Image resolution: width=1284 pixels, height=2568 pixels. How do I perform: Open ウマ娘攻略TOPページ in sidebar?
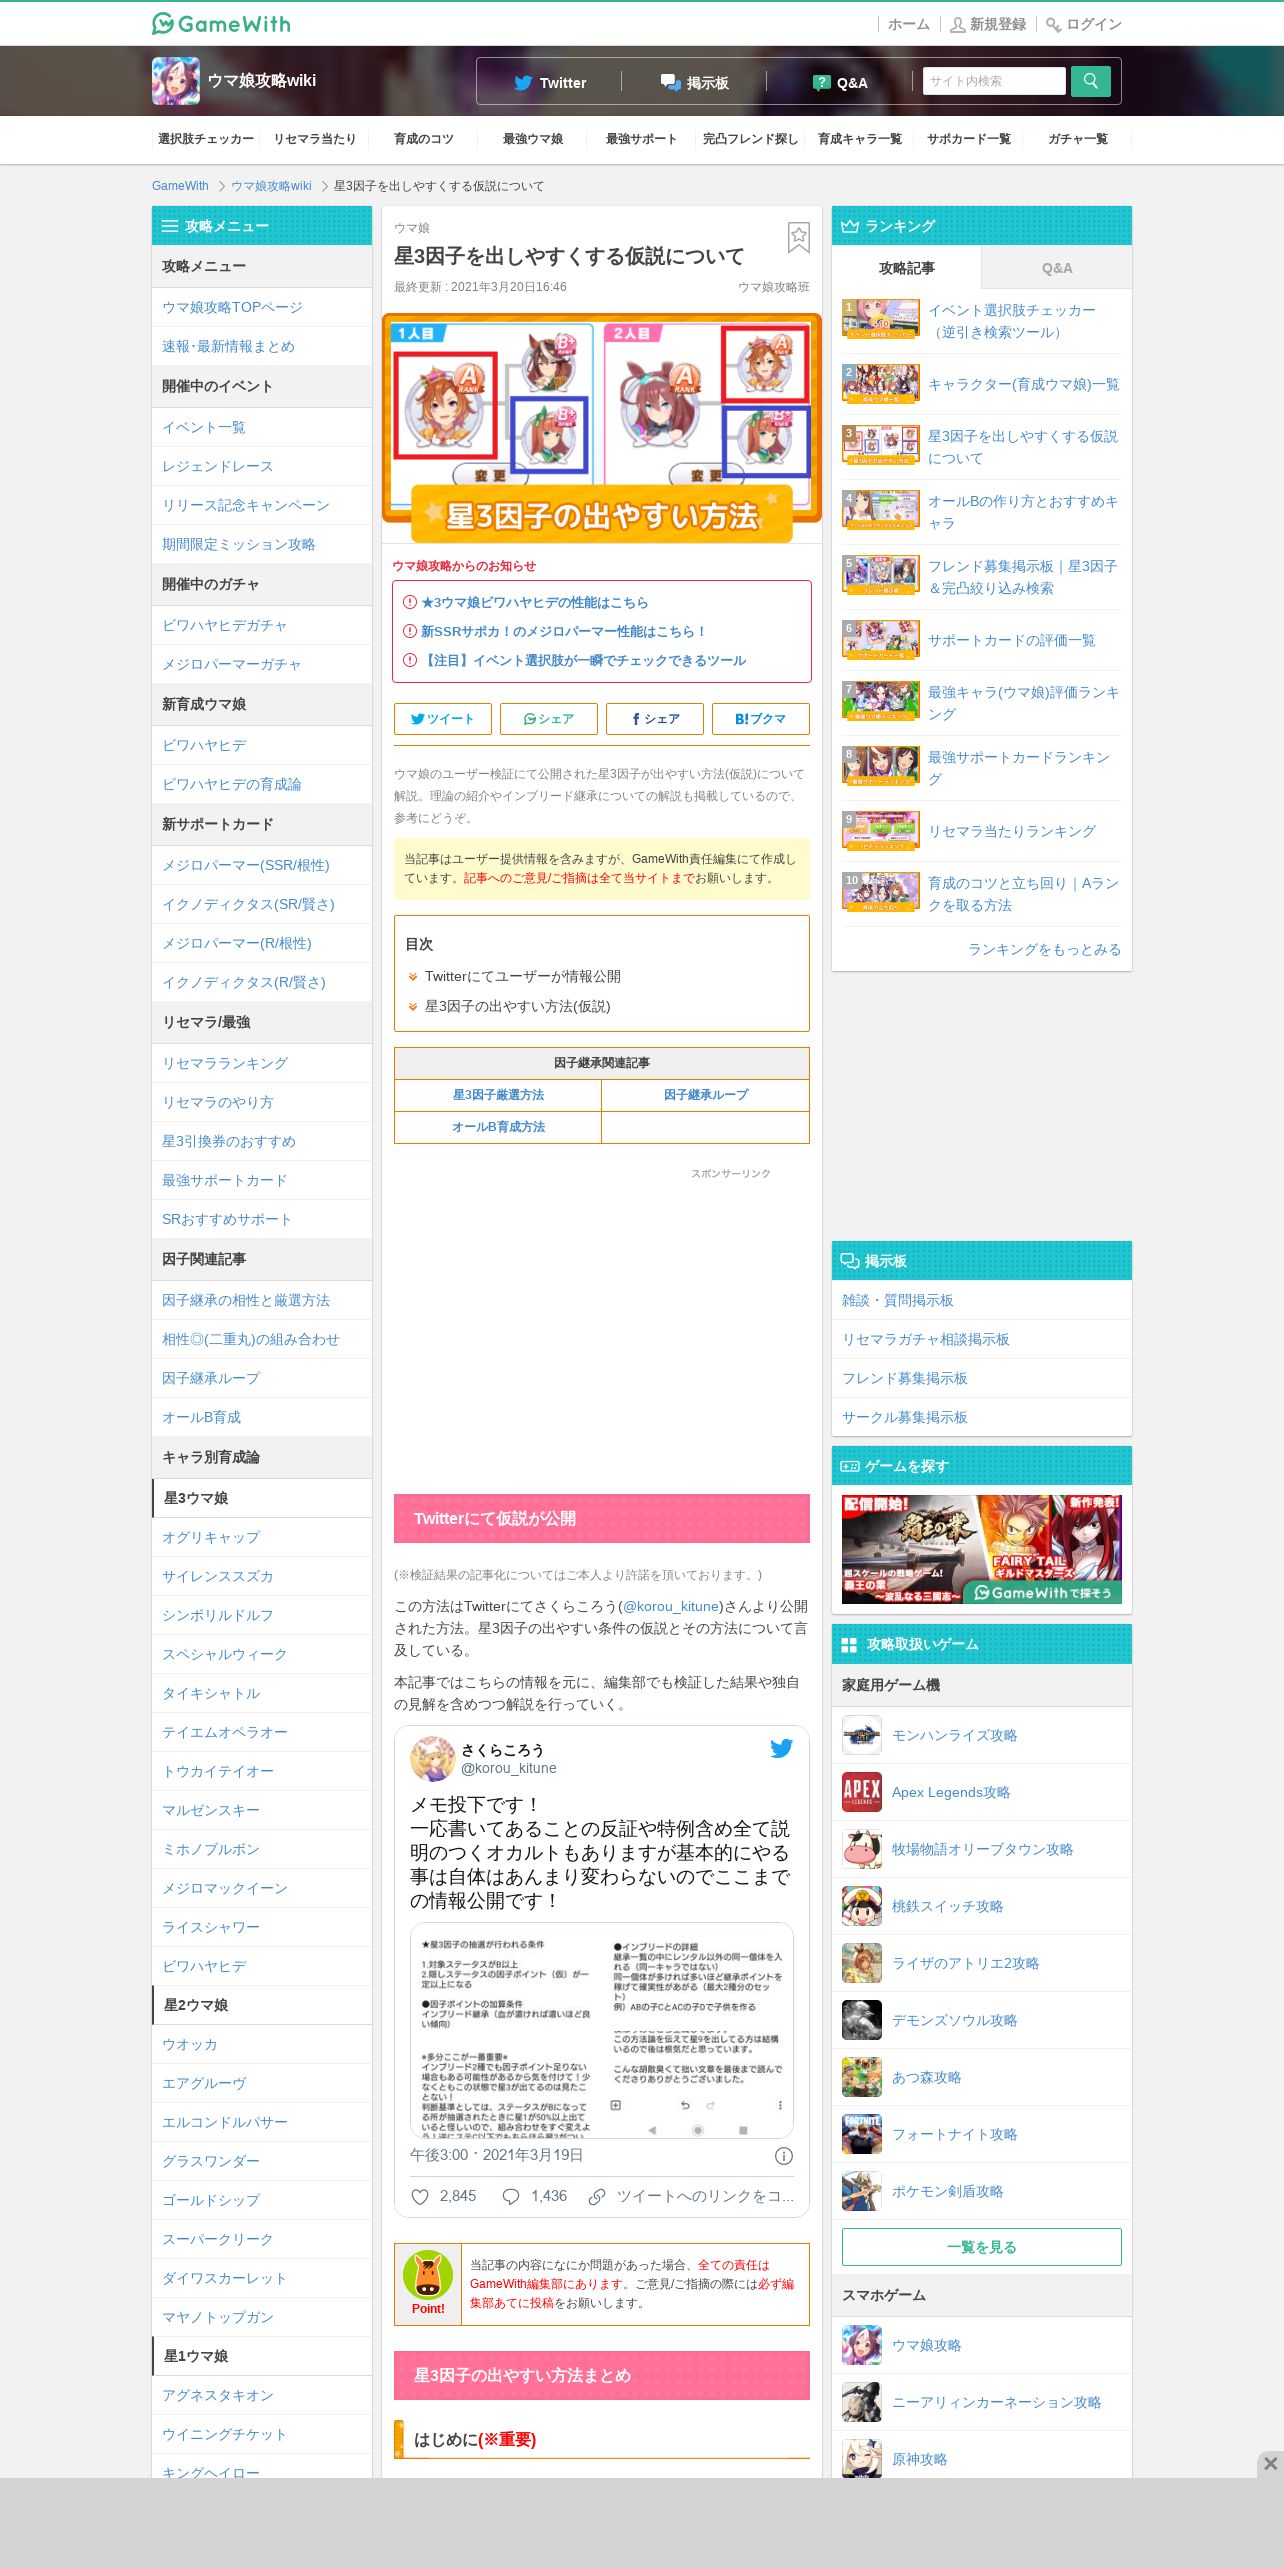tap(262, 308)
